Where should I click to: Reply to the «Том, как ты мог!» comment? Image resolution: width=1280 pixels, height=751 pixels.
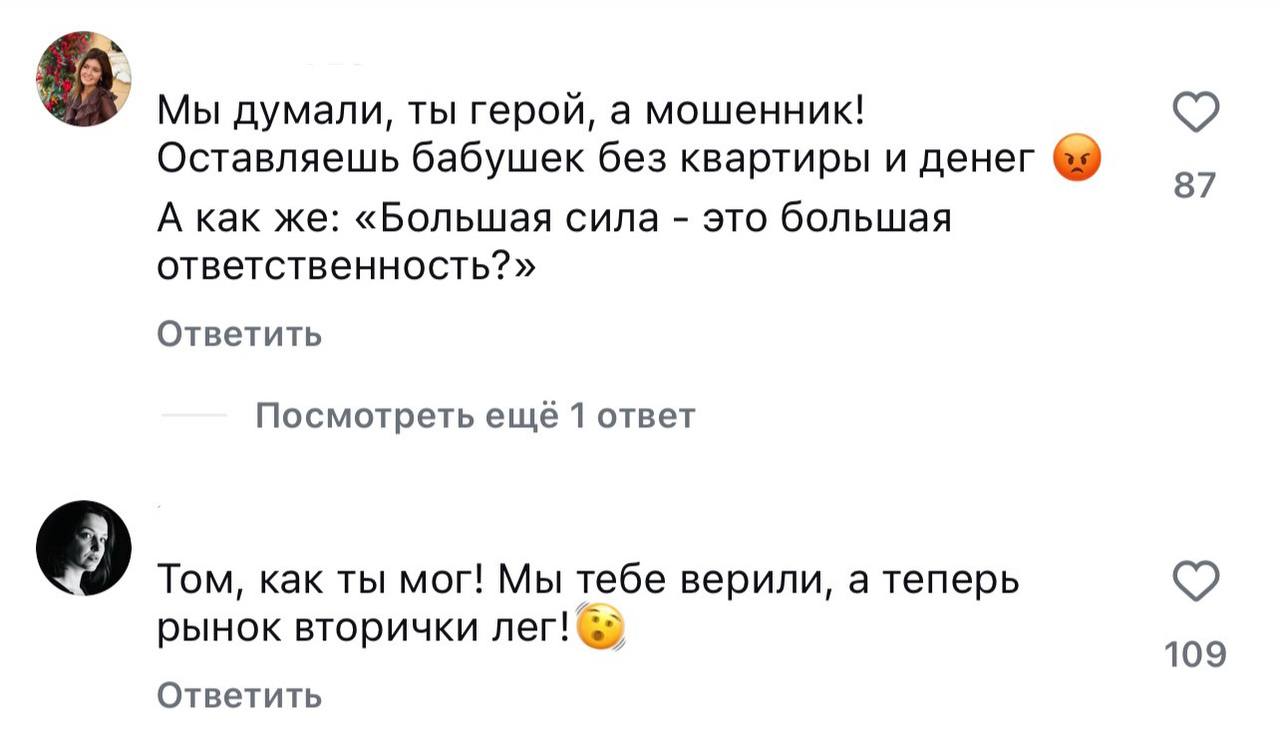tap(240, 694)
